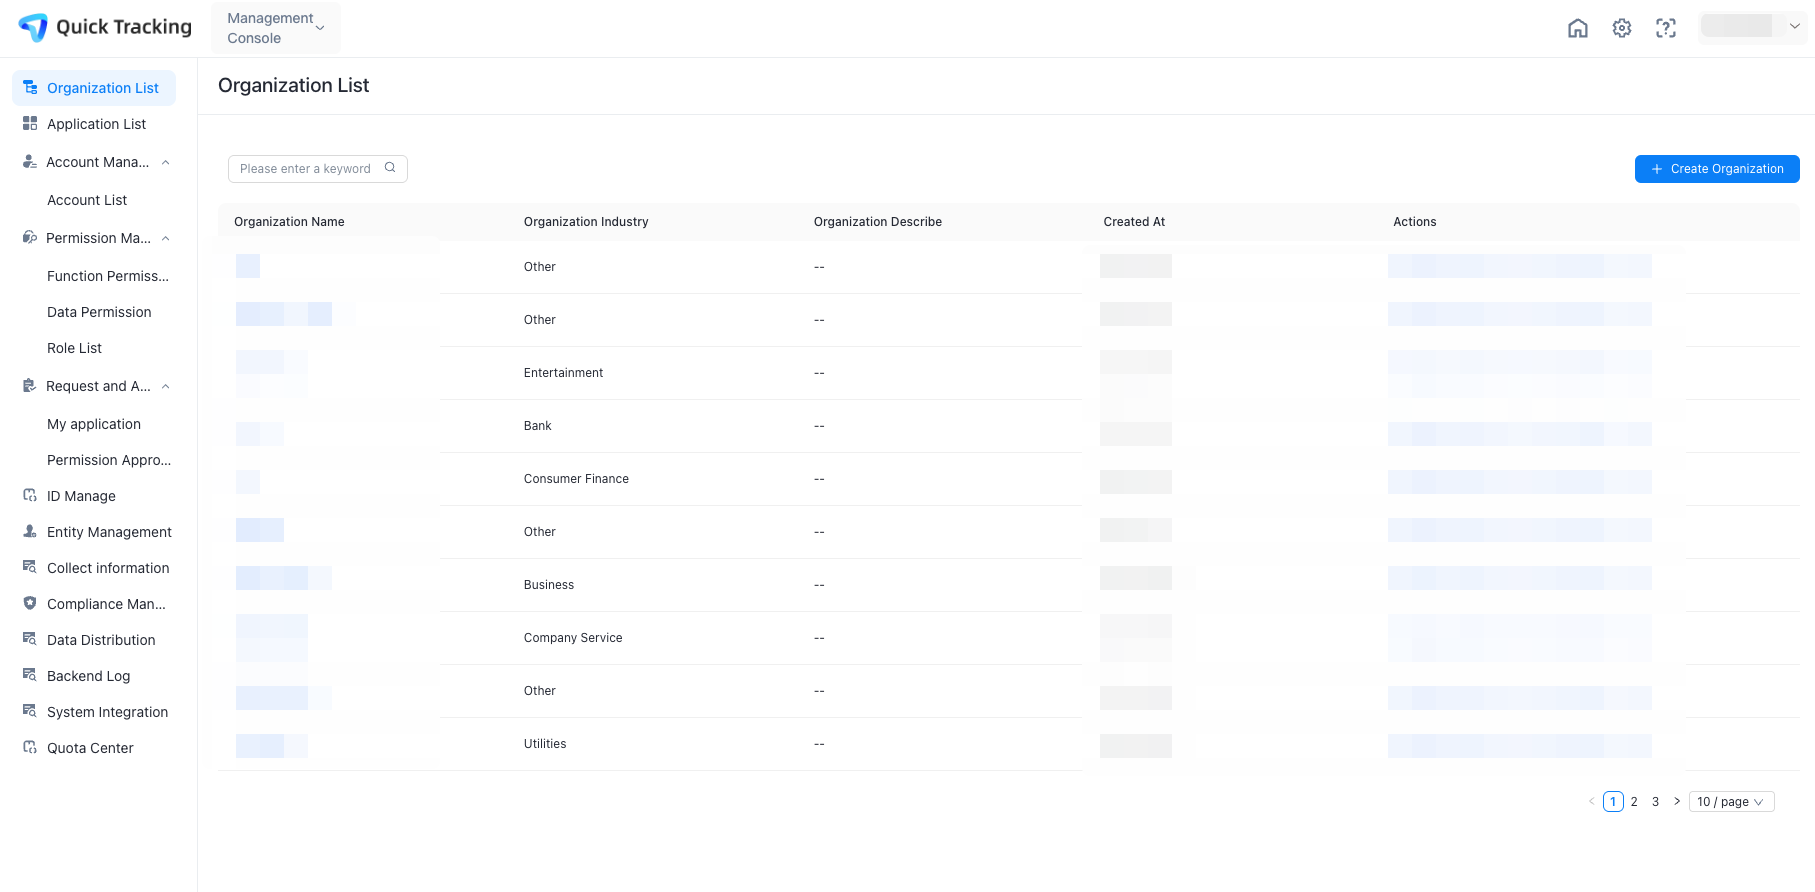The image size is (1815, 892).
Task: Go to page 2 of the list
Action: [1634, 801]
